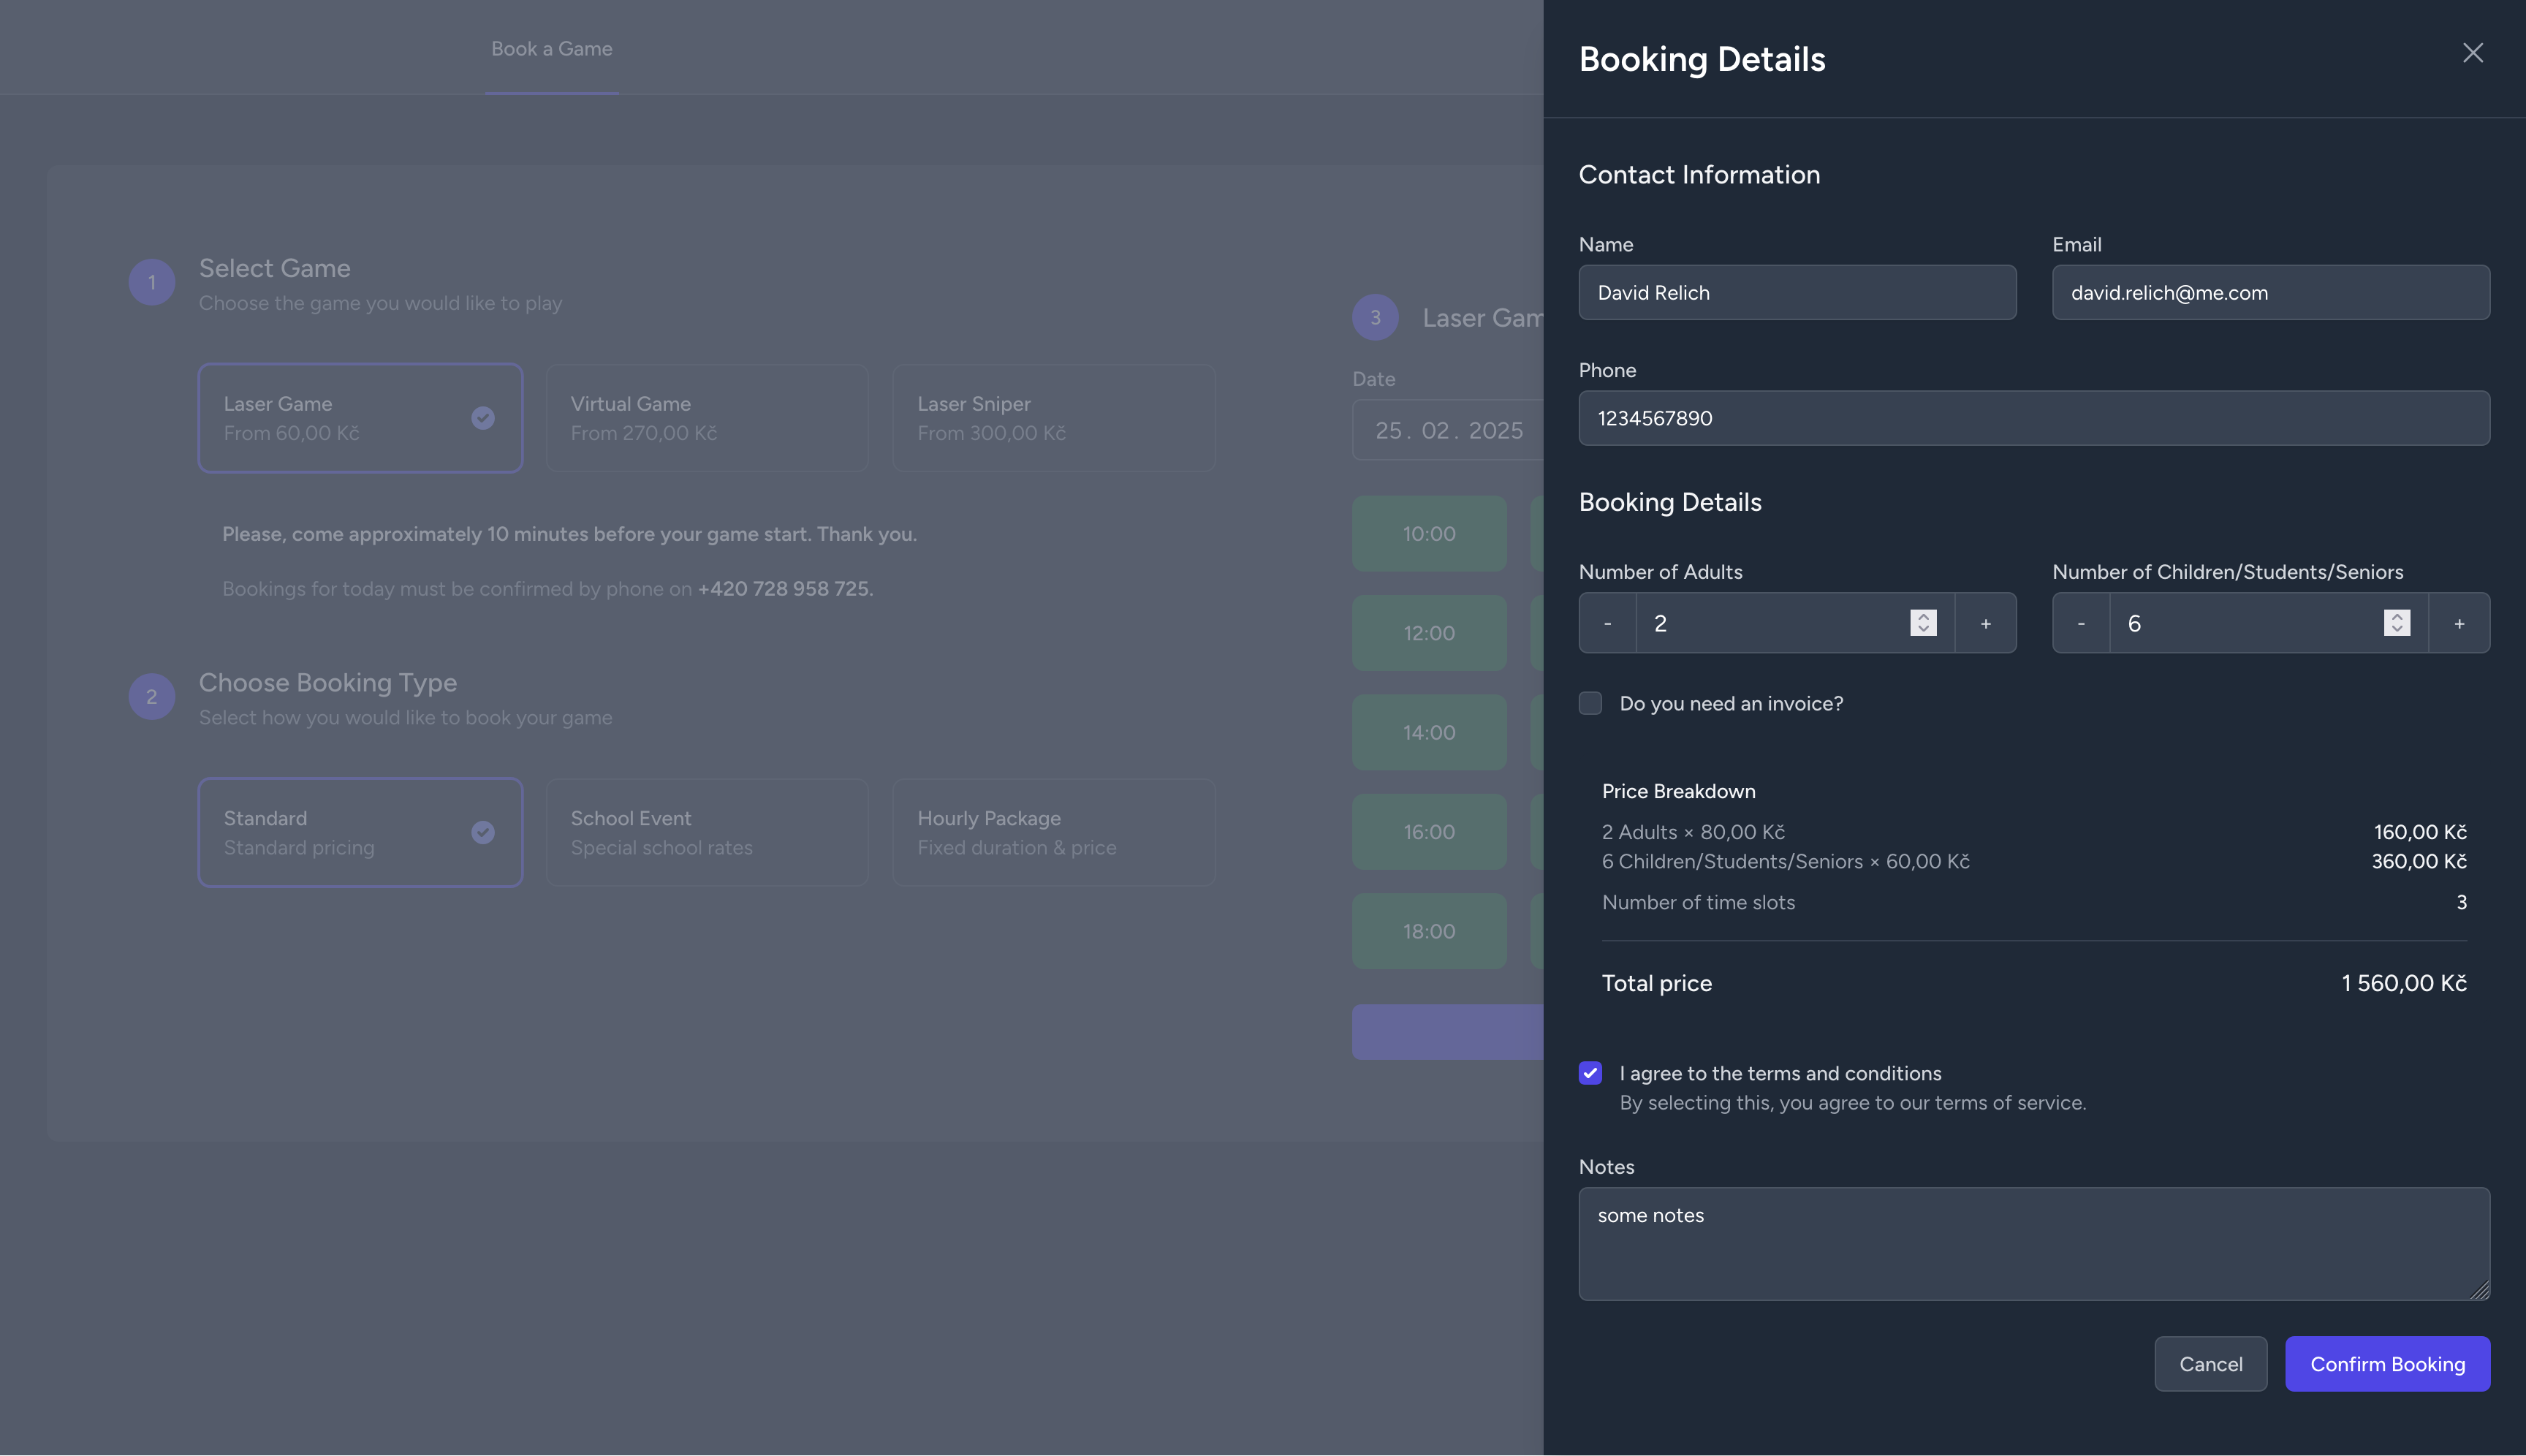Click the checkmark icon on Laser Game
The width and height of the screenshot is (2526, 1456).
point(483,418)
